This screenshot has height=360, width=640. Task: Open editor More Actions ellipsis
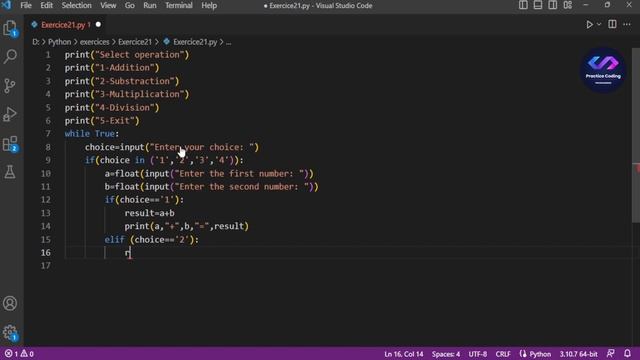[627, 24]
